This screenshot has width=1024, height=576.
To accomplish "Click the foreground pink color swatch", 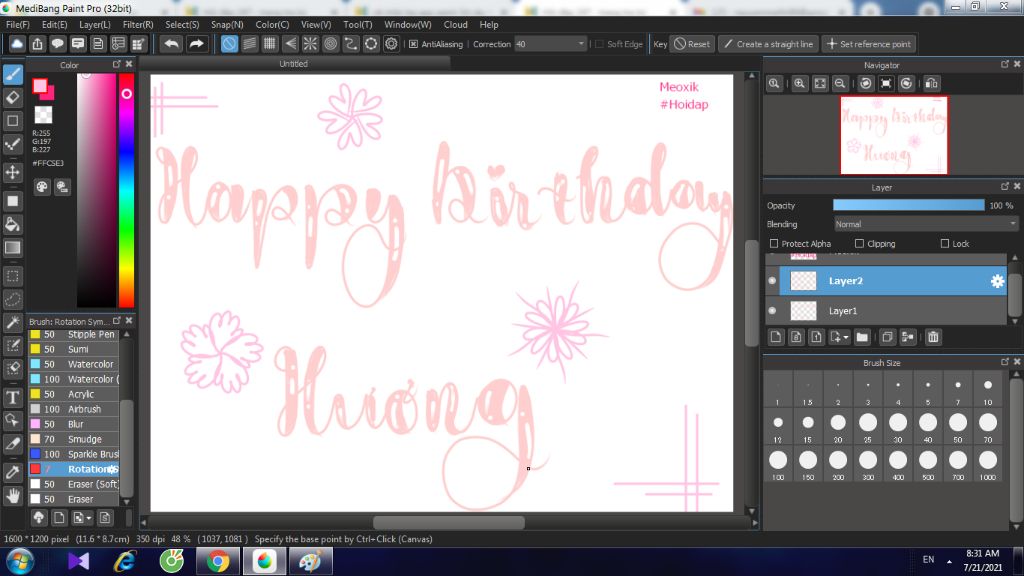I will 40,86.
